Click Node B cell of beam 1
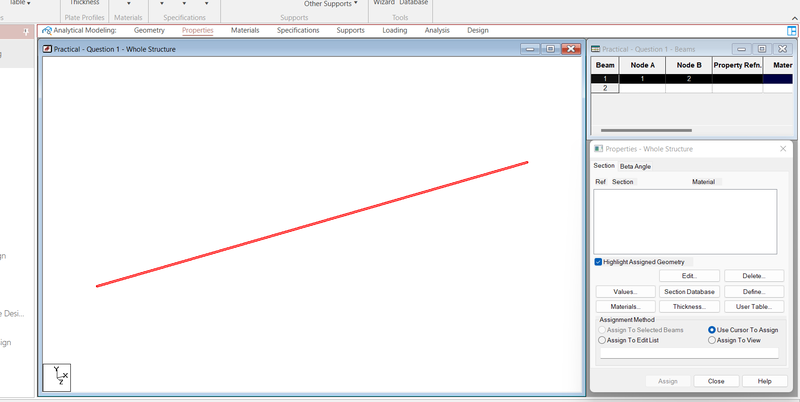Viewport: 800px width, 402px height. coord(689,79)
